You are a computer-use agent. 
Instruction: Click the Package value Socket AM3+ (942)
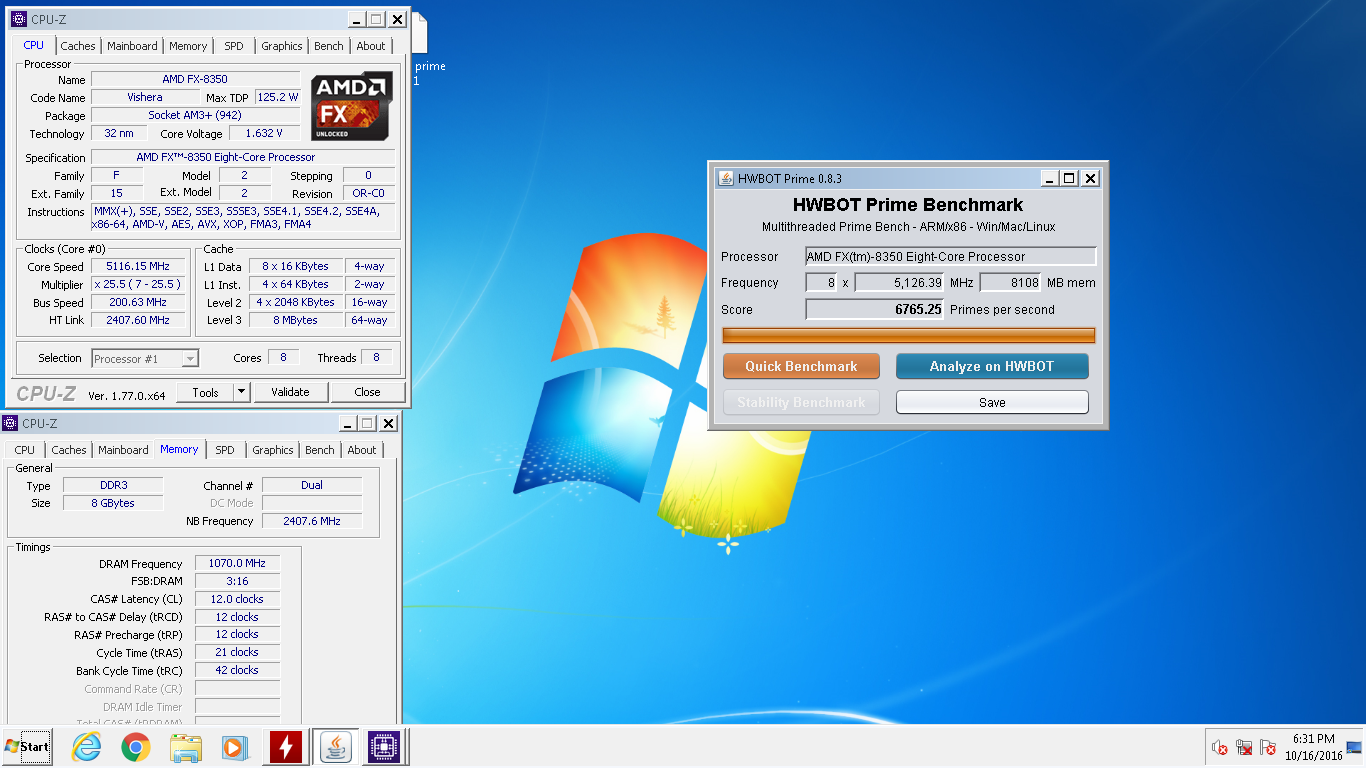(x=195, y=115)
